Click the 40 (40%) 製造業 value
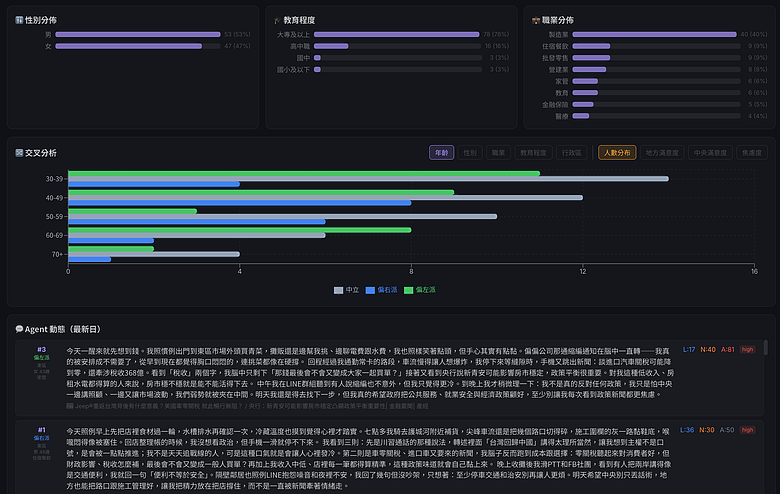Screen dimensions: 780x494 (754, 34)
